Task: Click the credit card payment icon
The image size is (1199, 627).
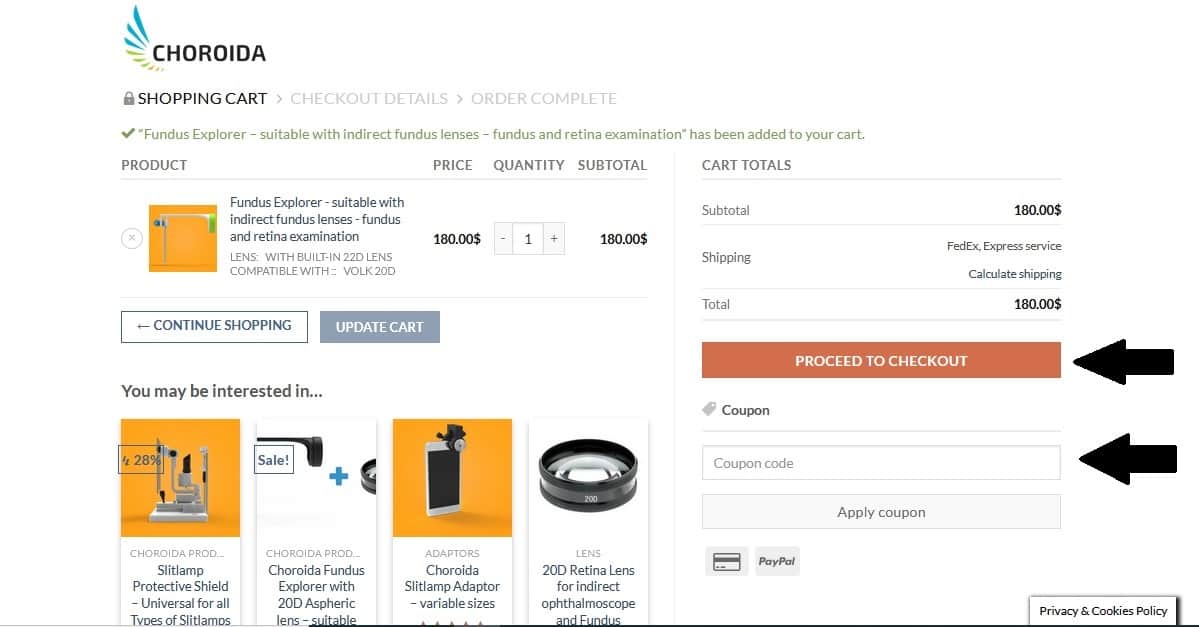Action: click(x=726, y=562)
